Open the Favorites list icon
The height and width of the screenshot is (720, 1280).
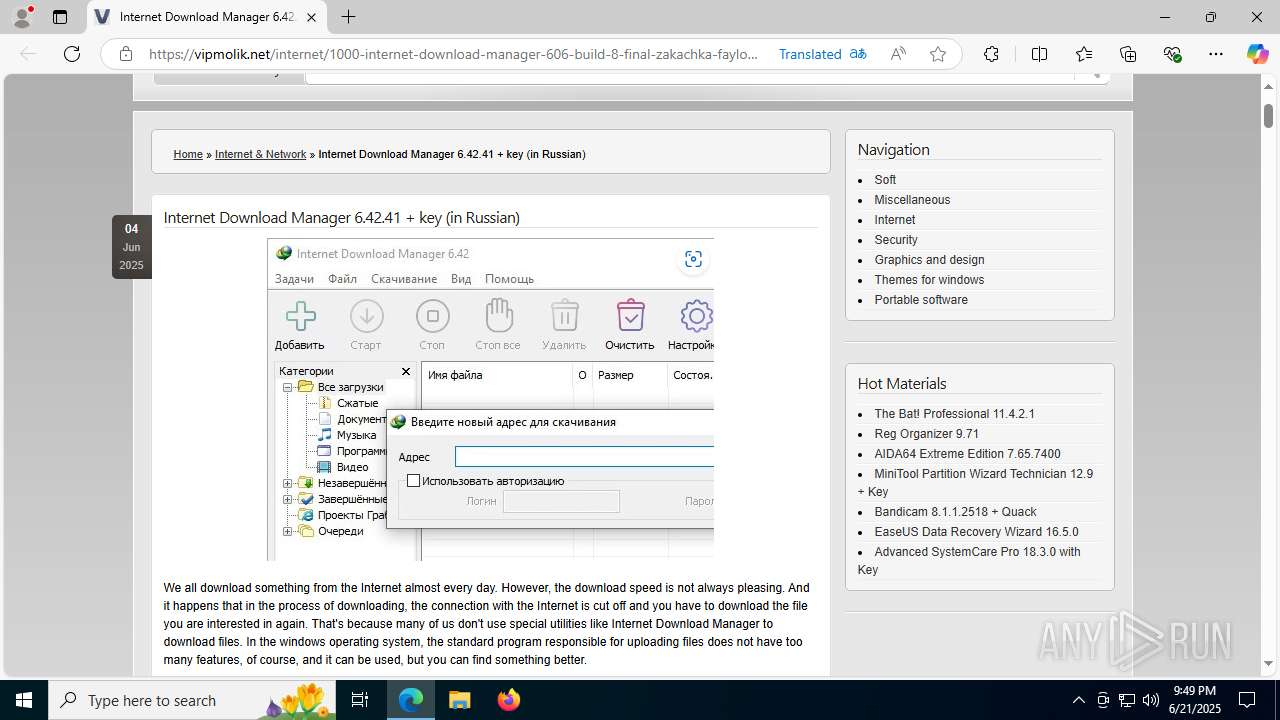tap(1084, 54)
